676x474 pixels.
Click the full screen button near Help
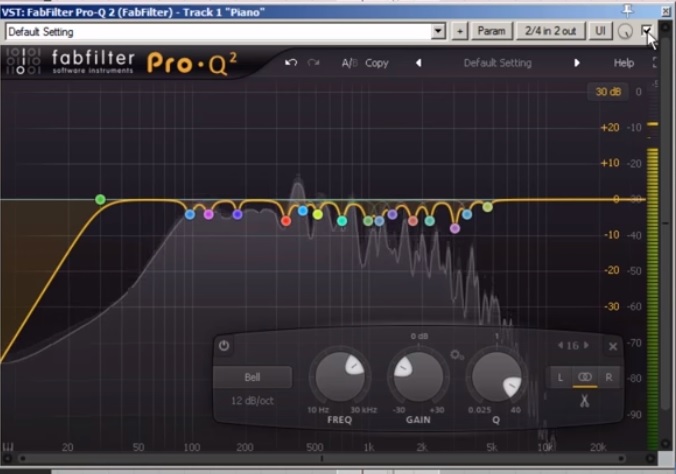coord(655,63)
